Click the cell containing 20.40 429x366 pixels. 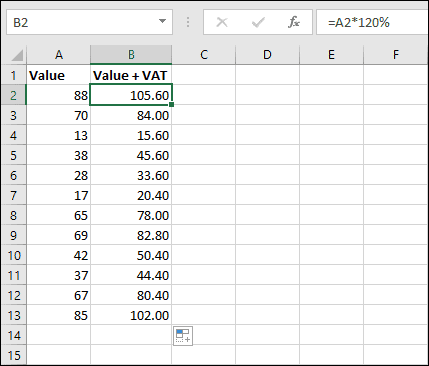pyautogui.click(x=131, y=195)
